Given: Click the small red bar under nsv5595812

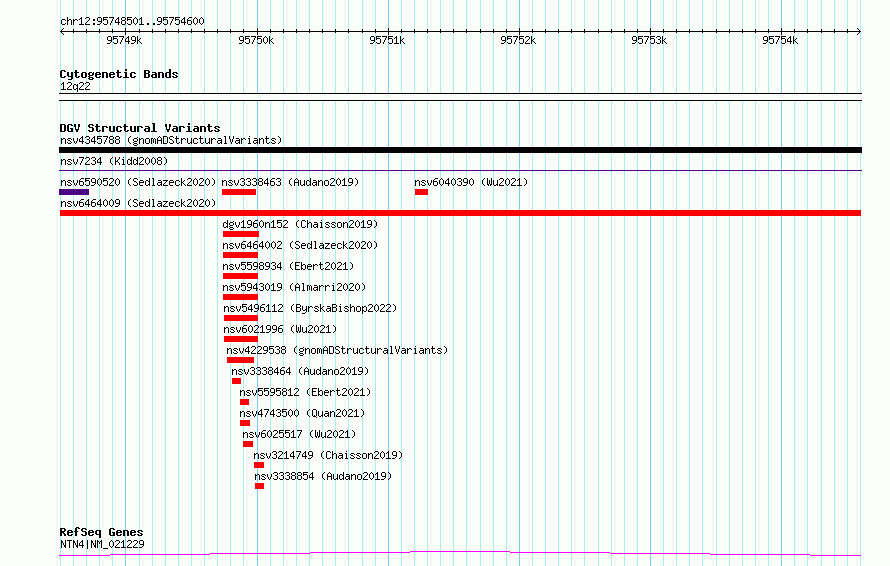Looking at the screenshot, I should pos(244,403).
